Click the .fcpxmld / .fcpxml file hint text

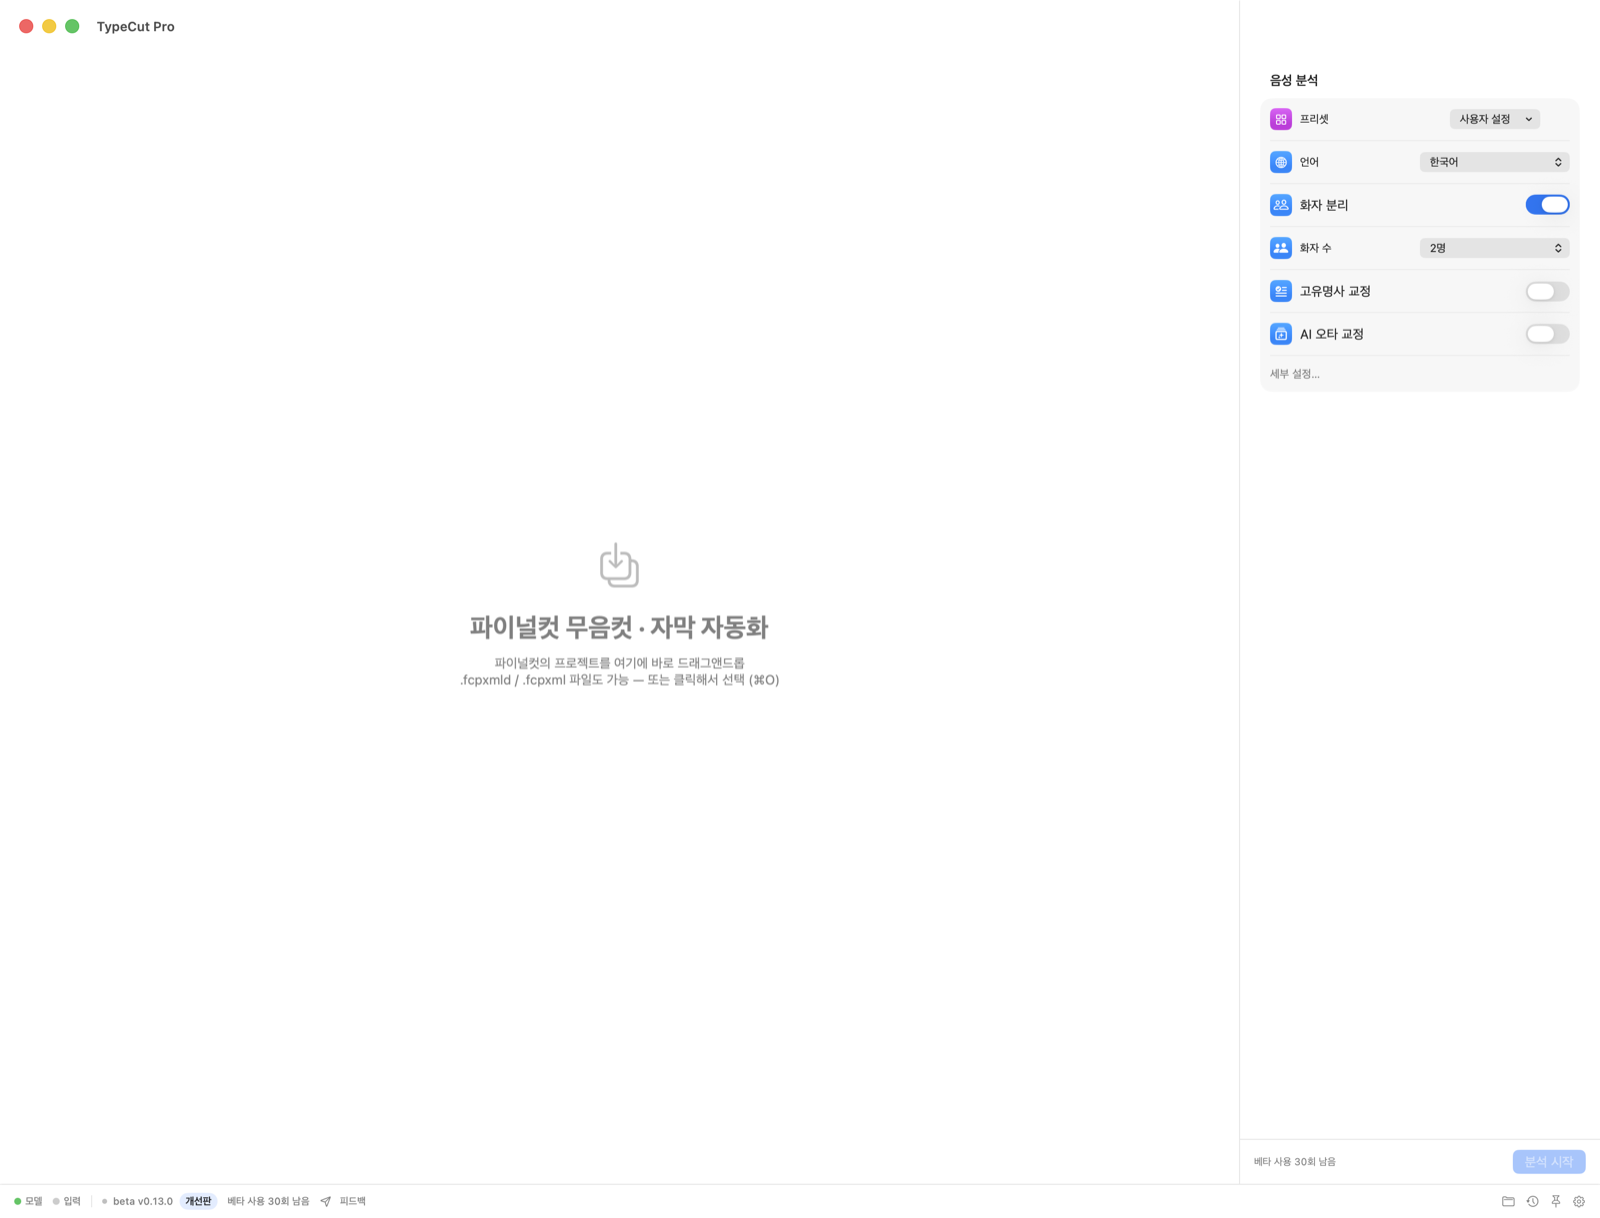(619, 680)
